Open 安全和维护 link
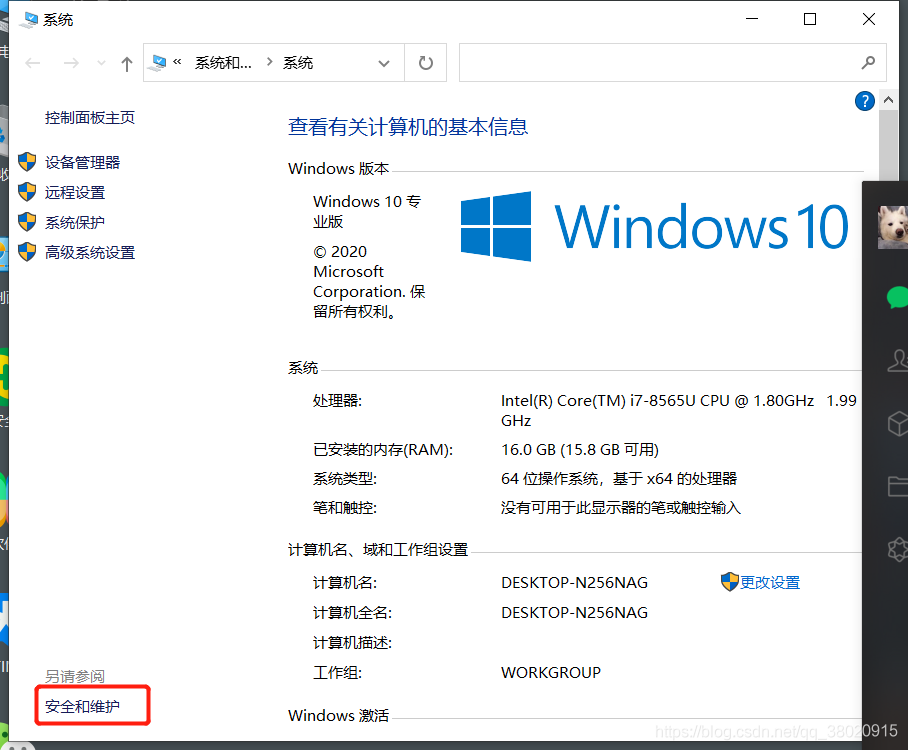The width and height of the screenshot is (908, 750). coord(82,706)
